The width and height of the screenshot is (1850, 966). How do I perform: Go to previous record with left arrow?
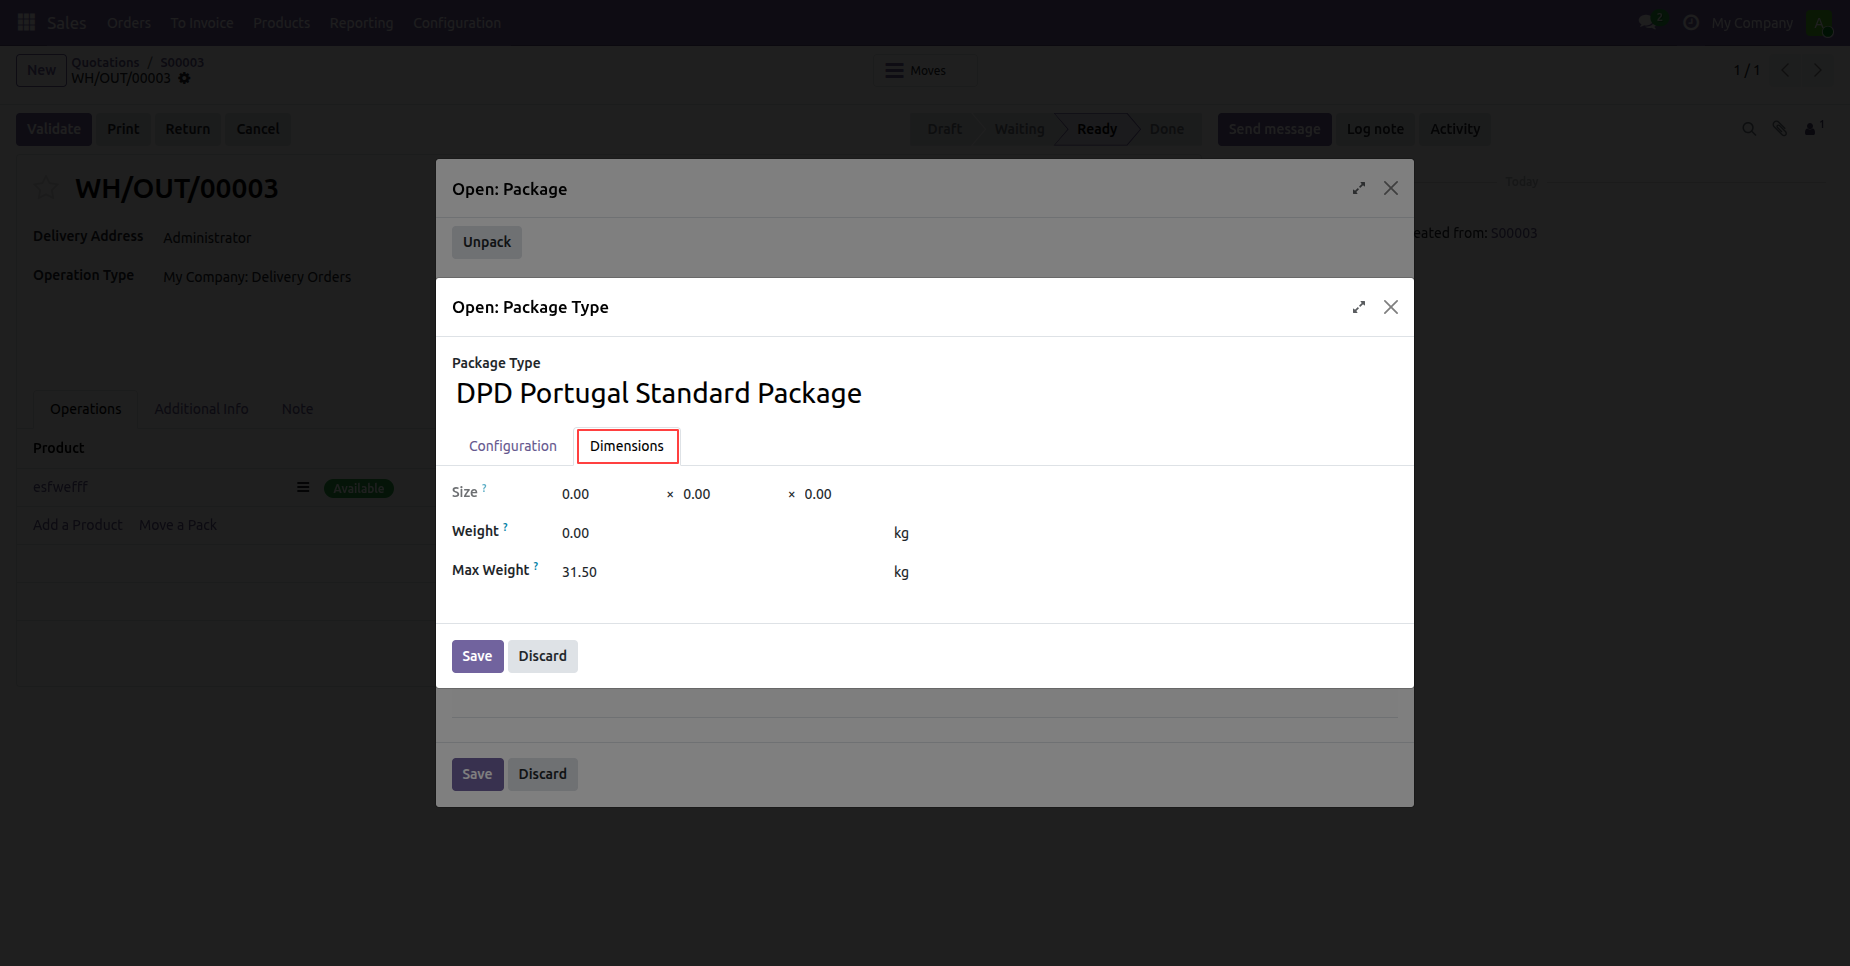click(x=1785, y=70)
